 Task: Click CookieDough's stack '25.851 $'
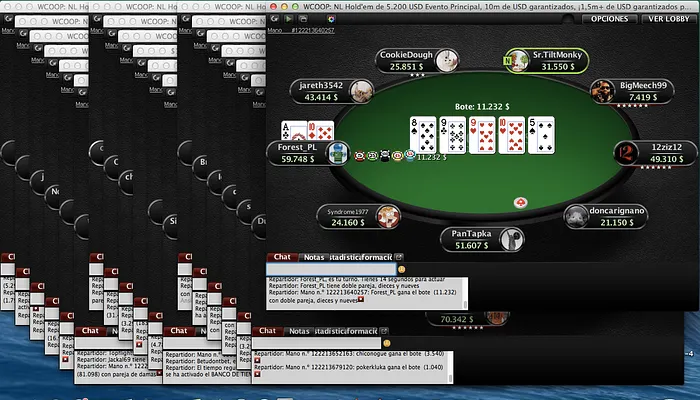(x=406, y=67)
